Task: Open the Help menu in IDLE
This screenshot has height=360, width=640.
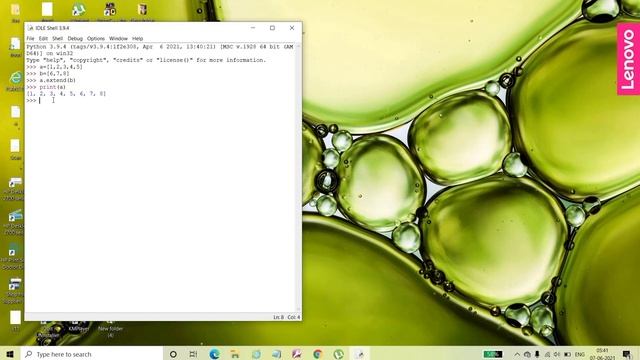Action: [x=138, y=38]
